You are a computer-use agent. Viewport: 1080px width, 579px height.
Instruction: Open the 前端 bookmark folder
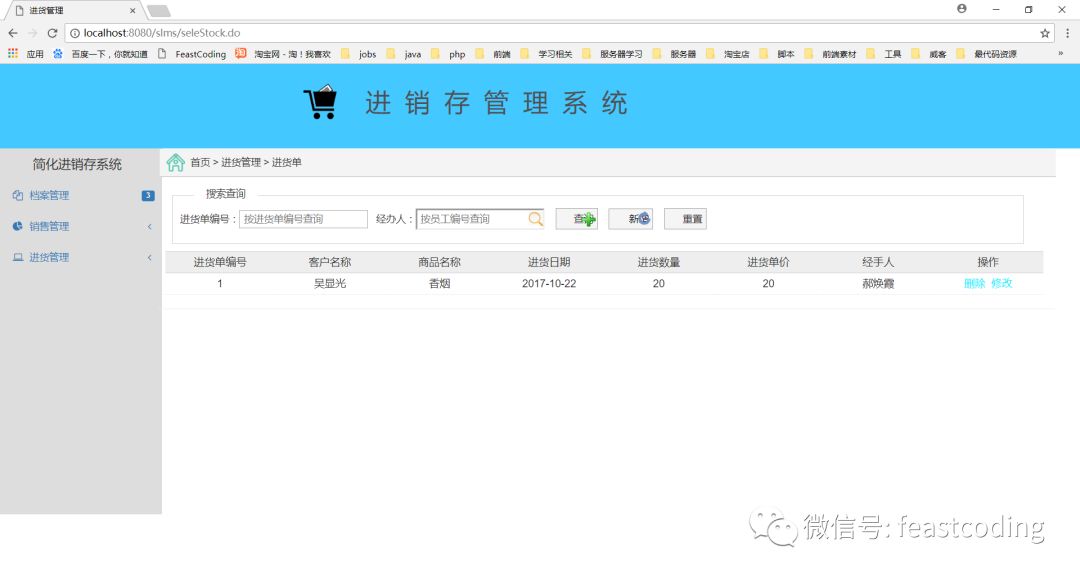(x=493, y=54)
